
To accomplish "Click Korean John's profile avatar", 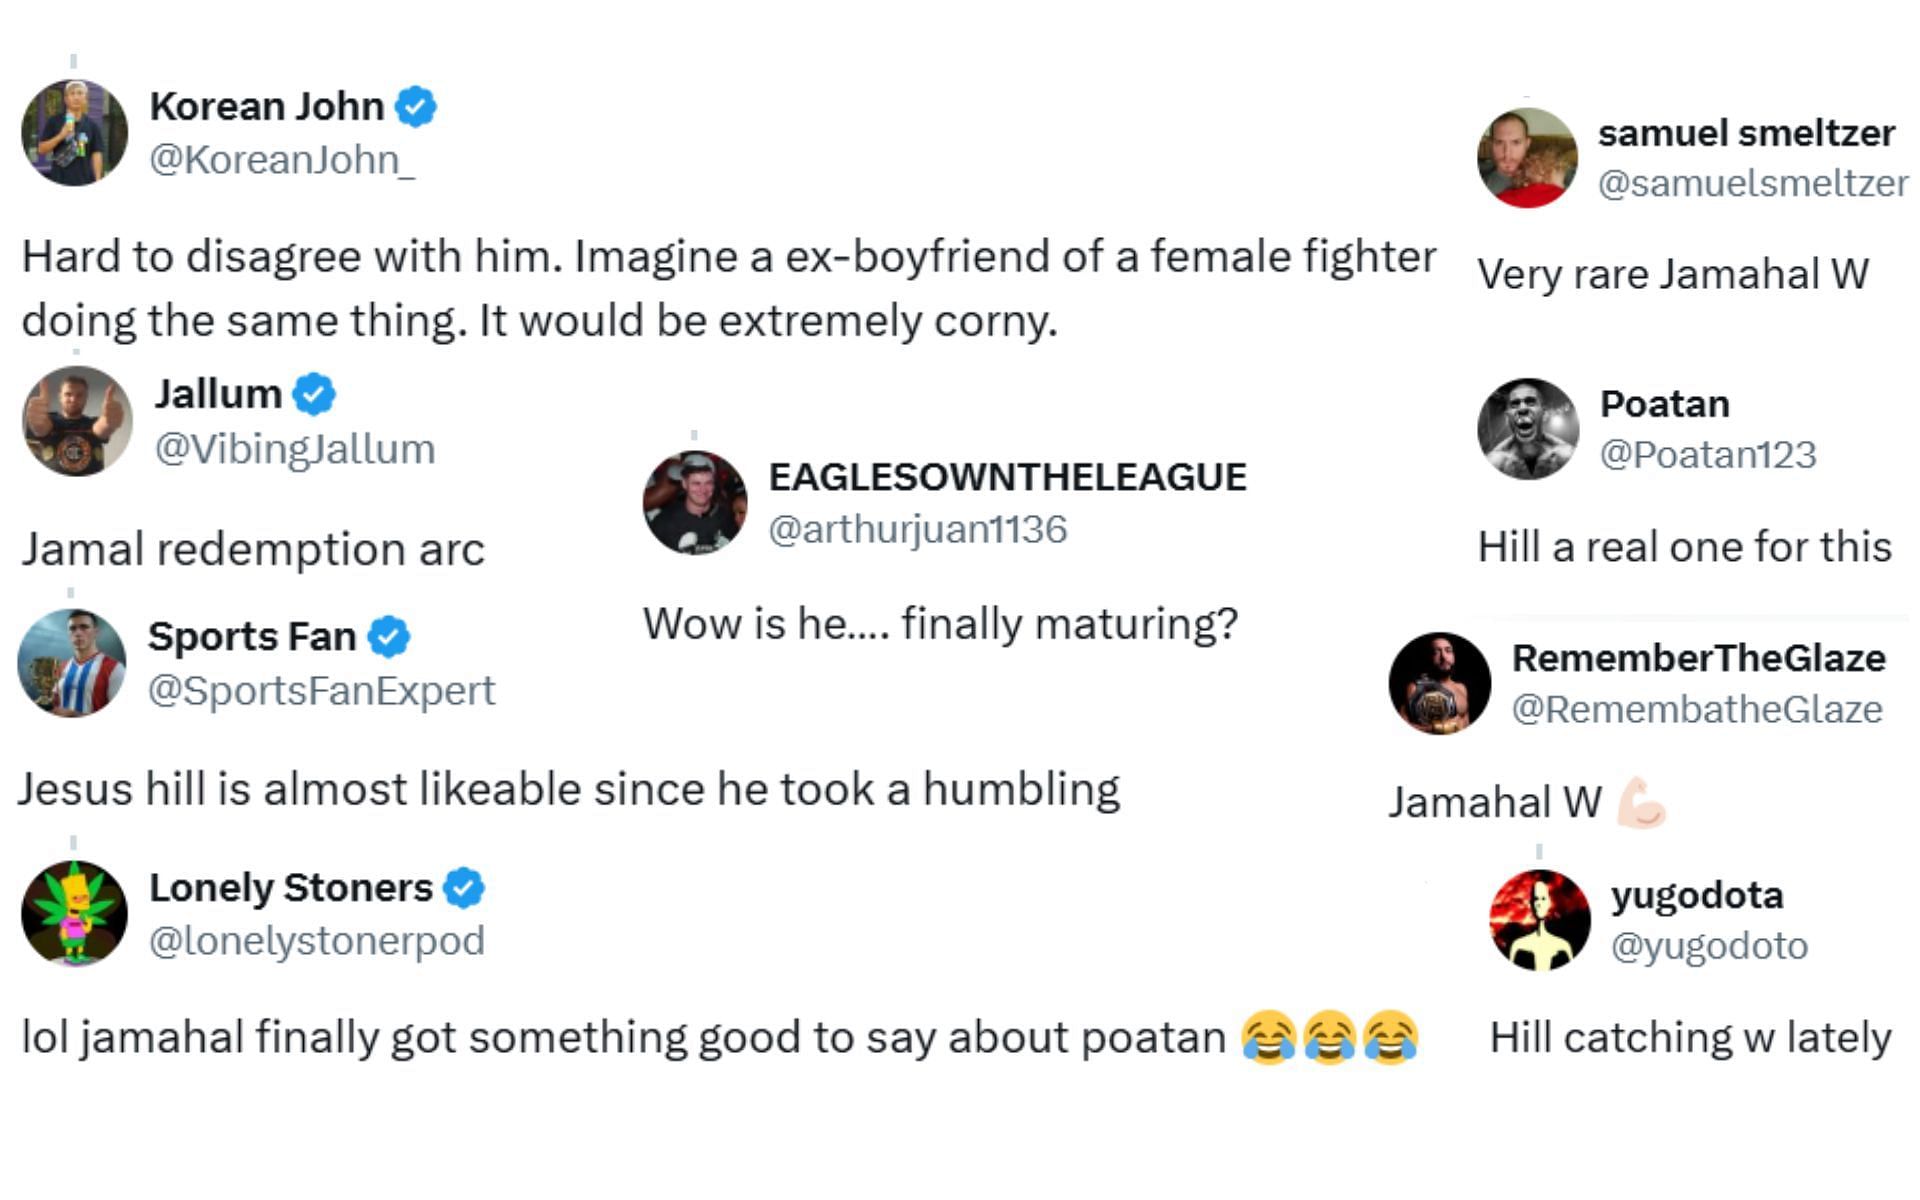I will coord(75,133).
